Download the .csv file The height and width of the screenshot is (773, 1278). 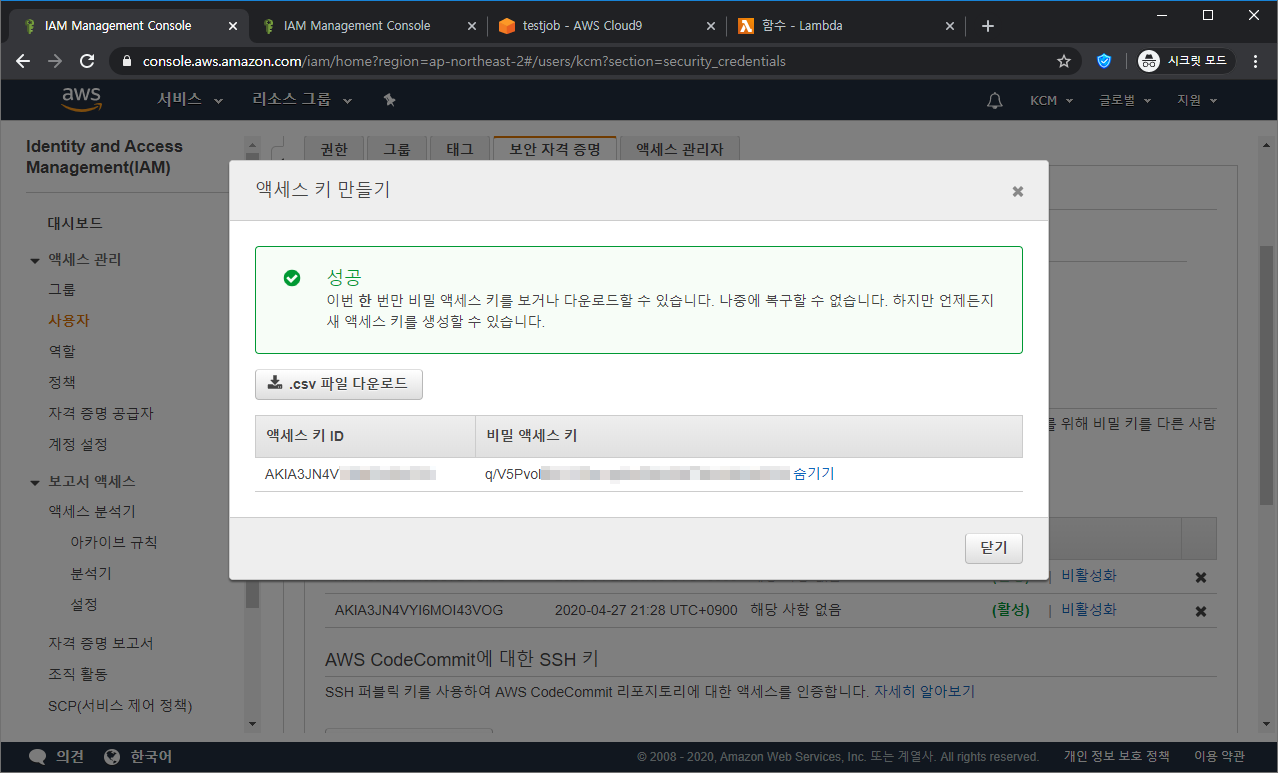[339, 384]
